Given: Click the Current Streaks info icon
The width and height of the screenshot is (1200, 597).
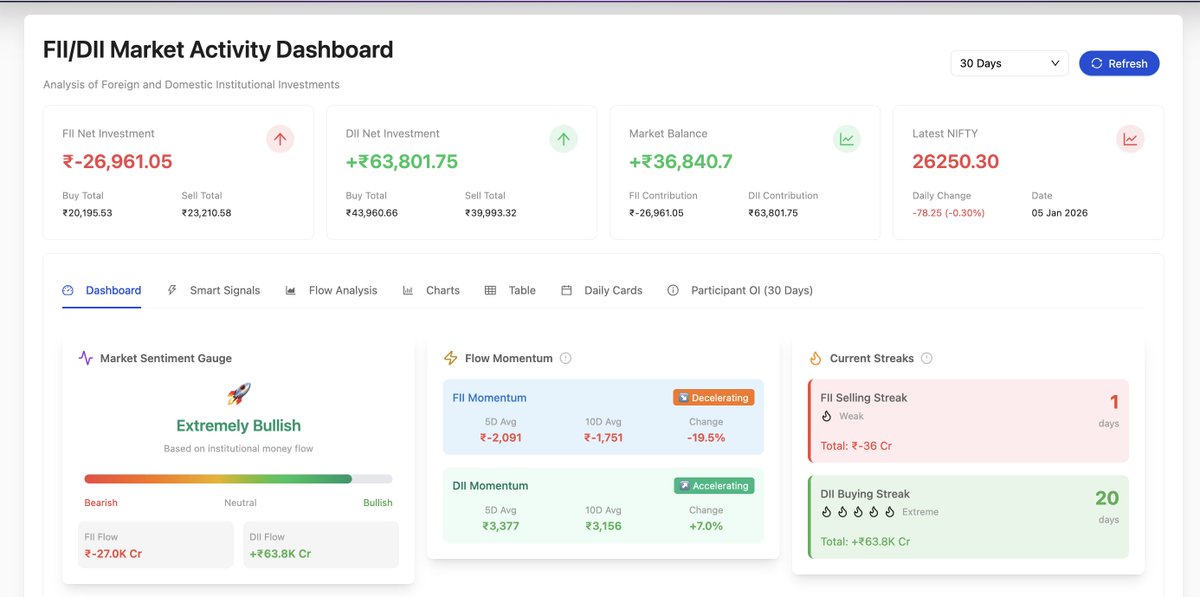Looking at the screenshot, I should pos(927,358).
